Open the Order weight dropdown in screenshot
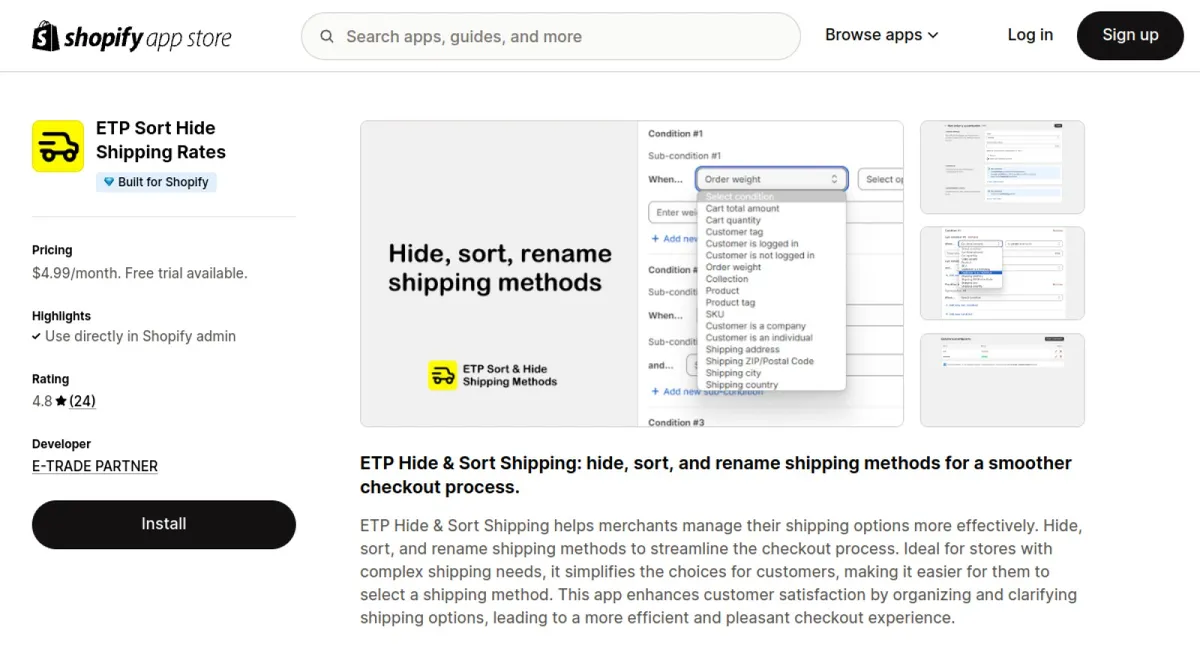Viewport: 1200px width, 650px height. pyautogui.click(x=772, y=179)
